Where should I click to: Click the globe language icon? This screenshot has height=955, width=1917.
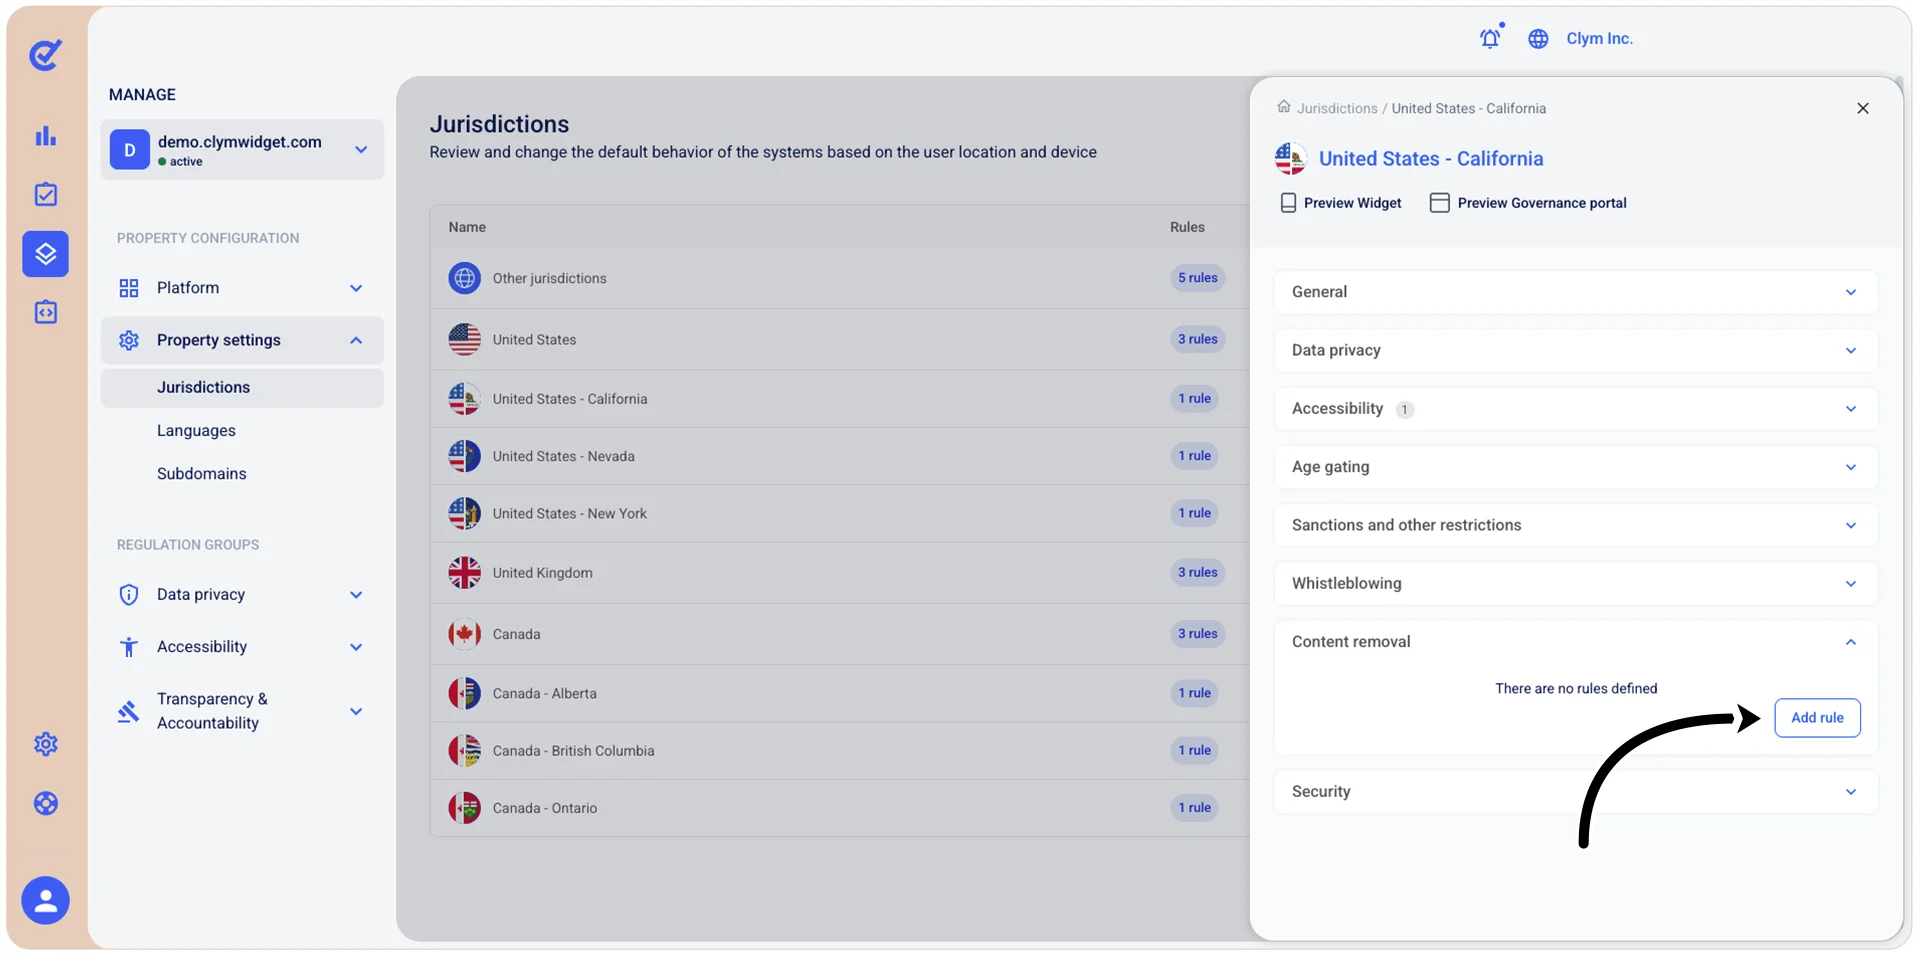click(x=1538, y=38)
